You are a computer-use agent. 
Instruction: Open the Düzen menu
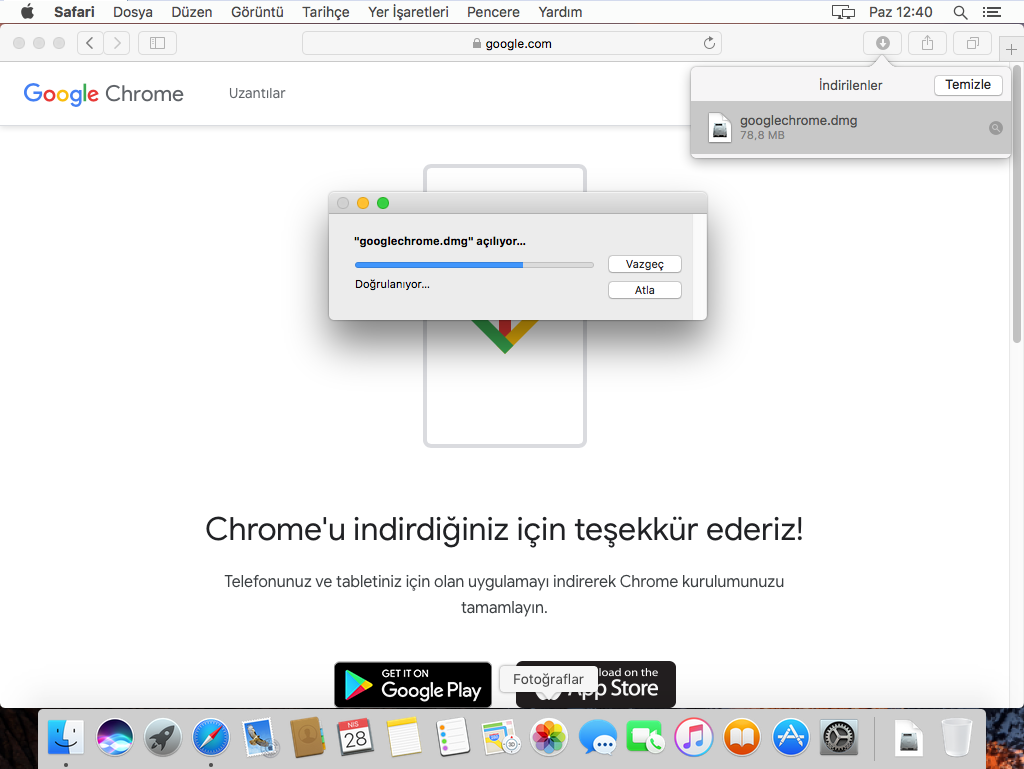click(191, 12)
